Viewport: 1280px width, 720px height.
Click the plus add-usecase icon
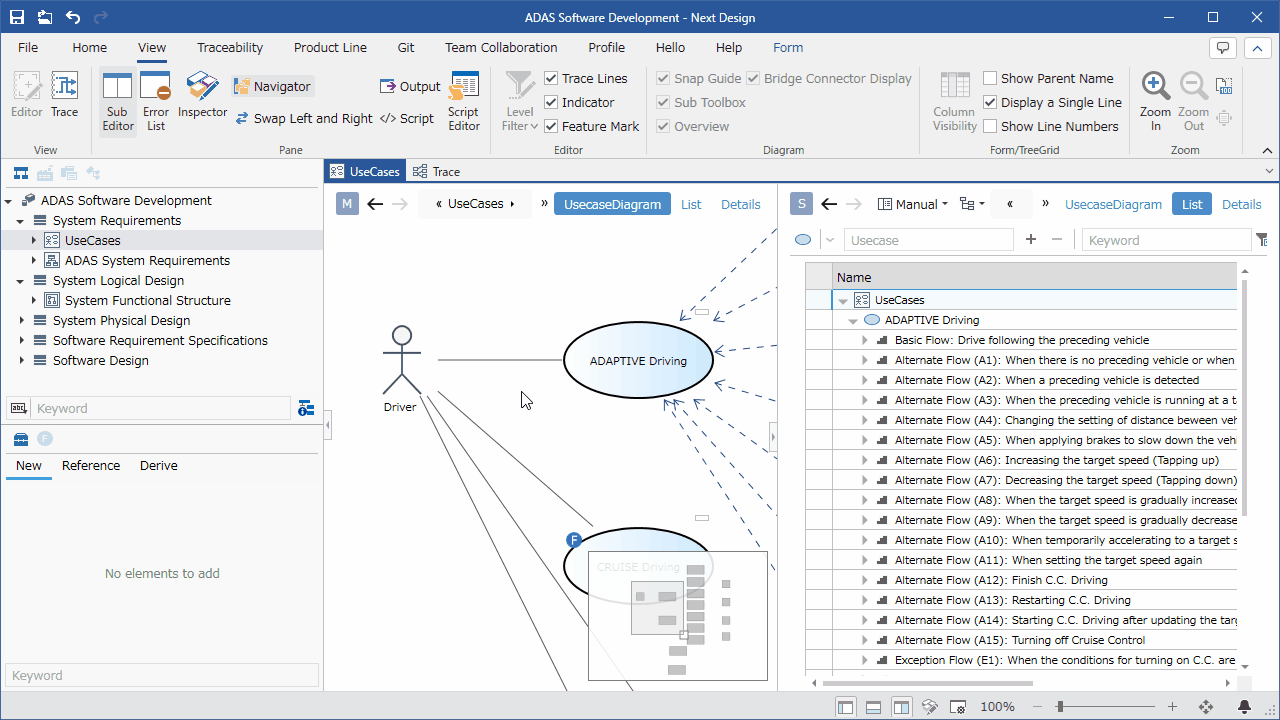pos(1032,240)
